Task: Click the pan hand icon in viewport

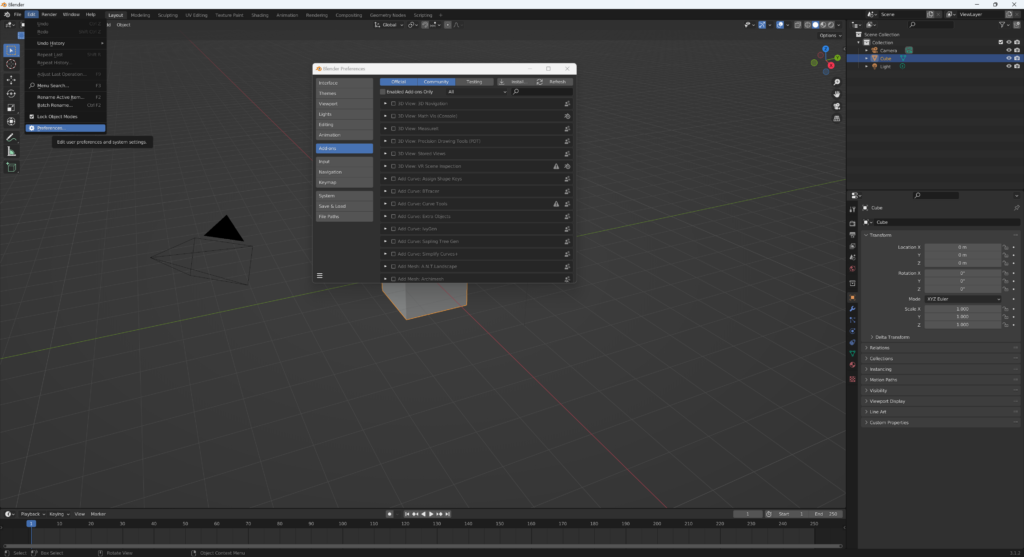Action: pos(837,94)
